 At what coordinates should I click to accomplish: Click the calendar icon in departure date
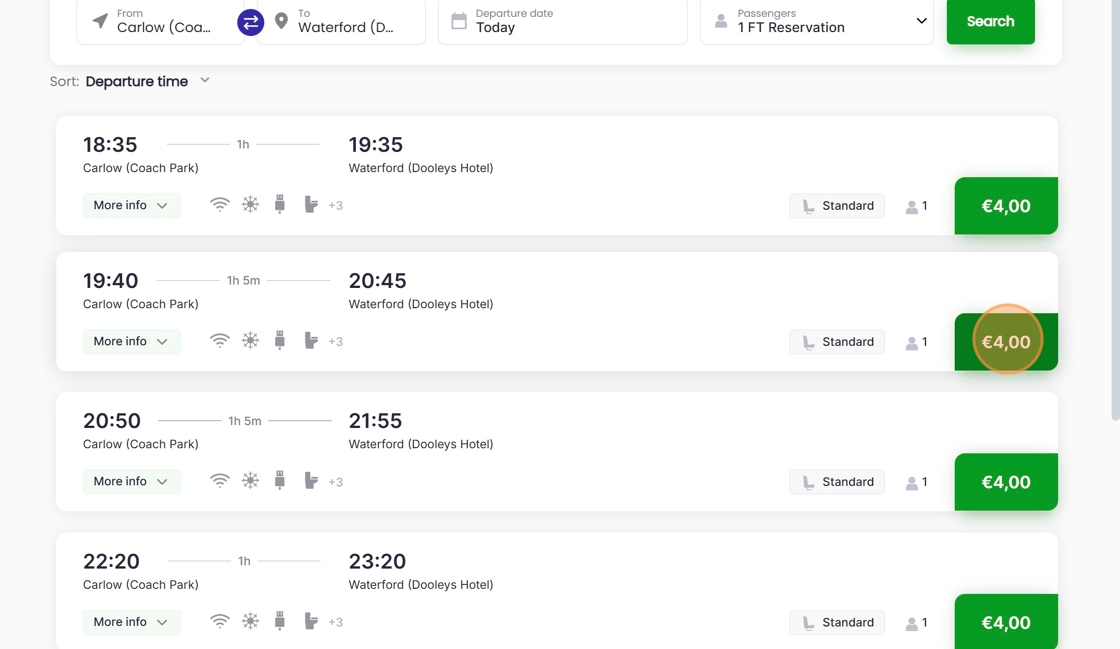pos(459,21)
